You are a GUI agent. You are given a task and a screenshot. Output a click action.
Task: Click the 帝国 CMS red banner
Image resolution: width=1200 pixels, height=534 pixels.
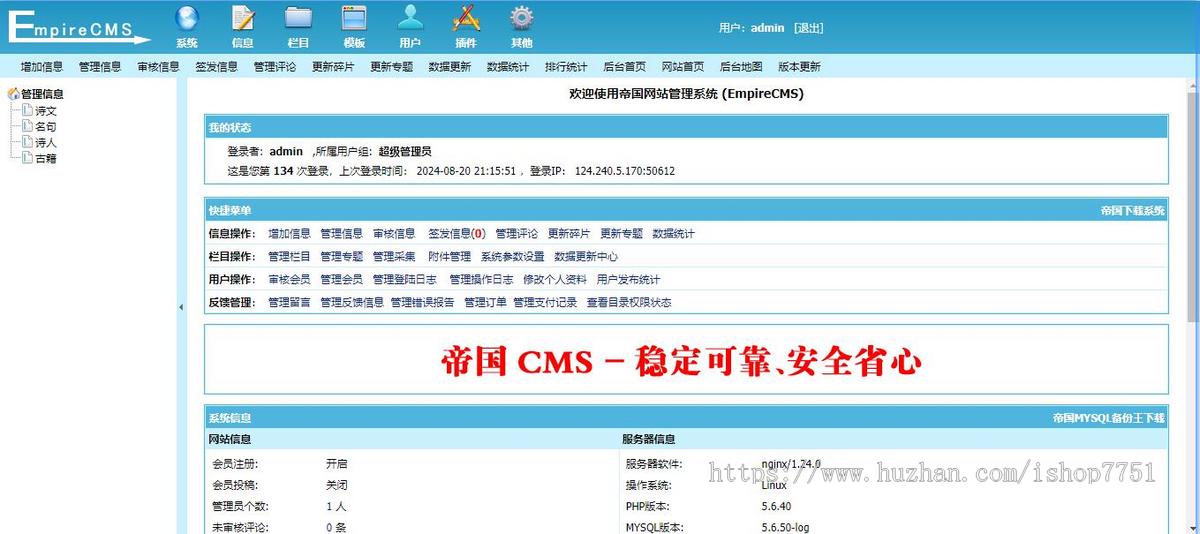click(681, 361)
